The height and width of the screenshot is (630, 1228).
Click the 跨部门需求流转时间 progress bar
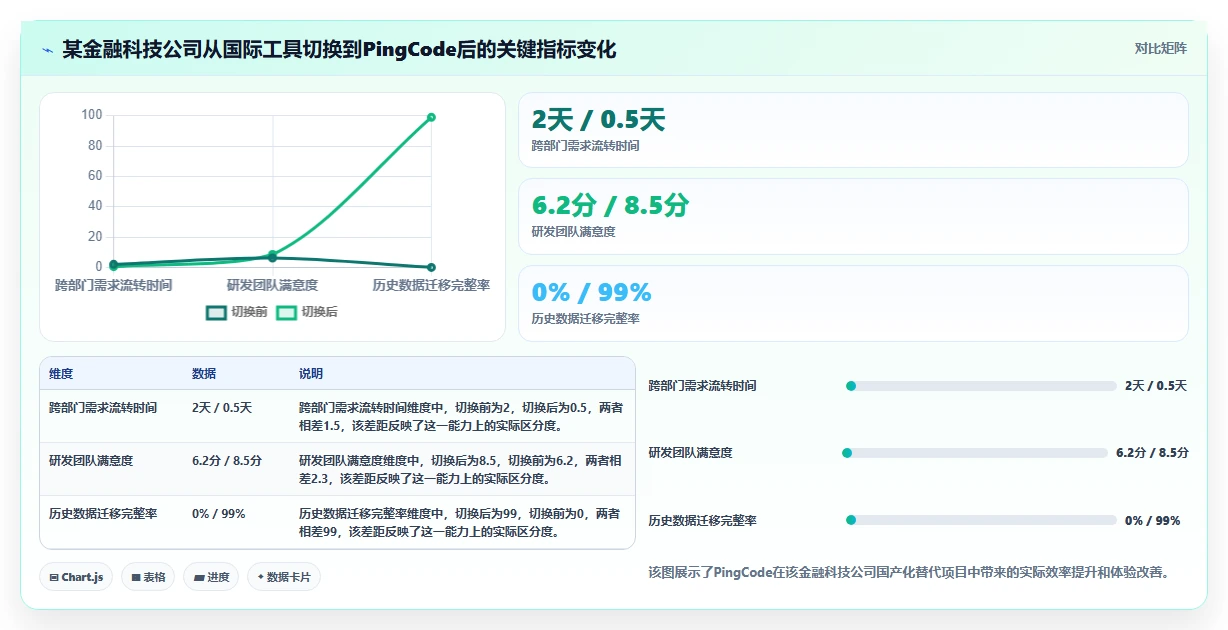pyautogui.click(x=981, y=386)
